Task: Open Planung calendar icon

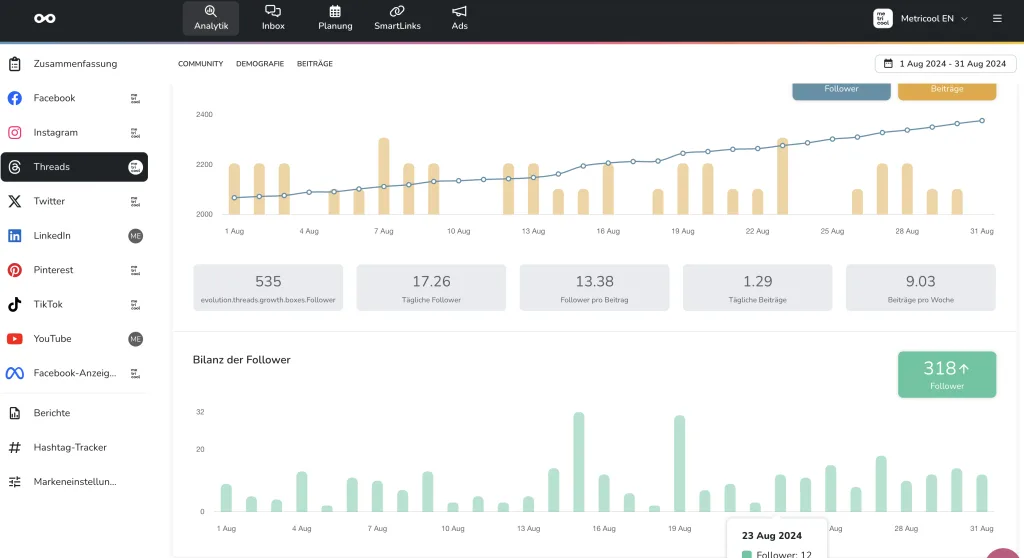Action: [x=335, y=18]
